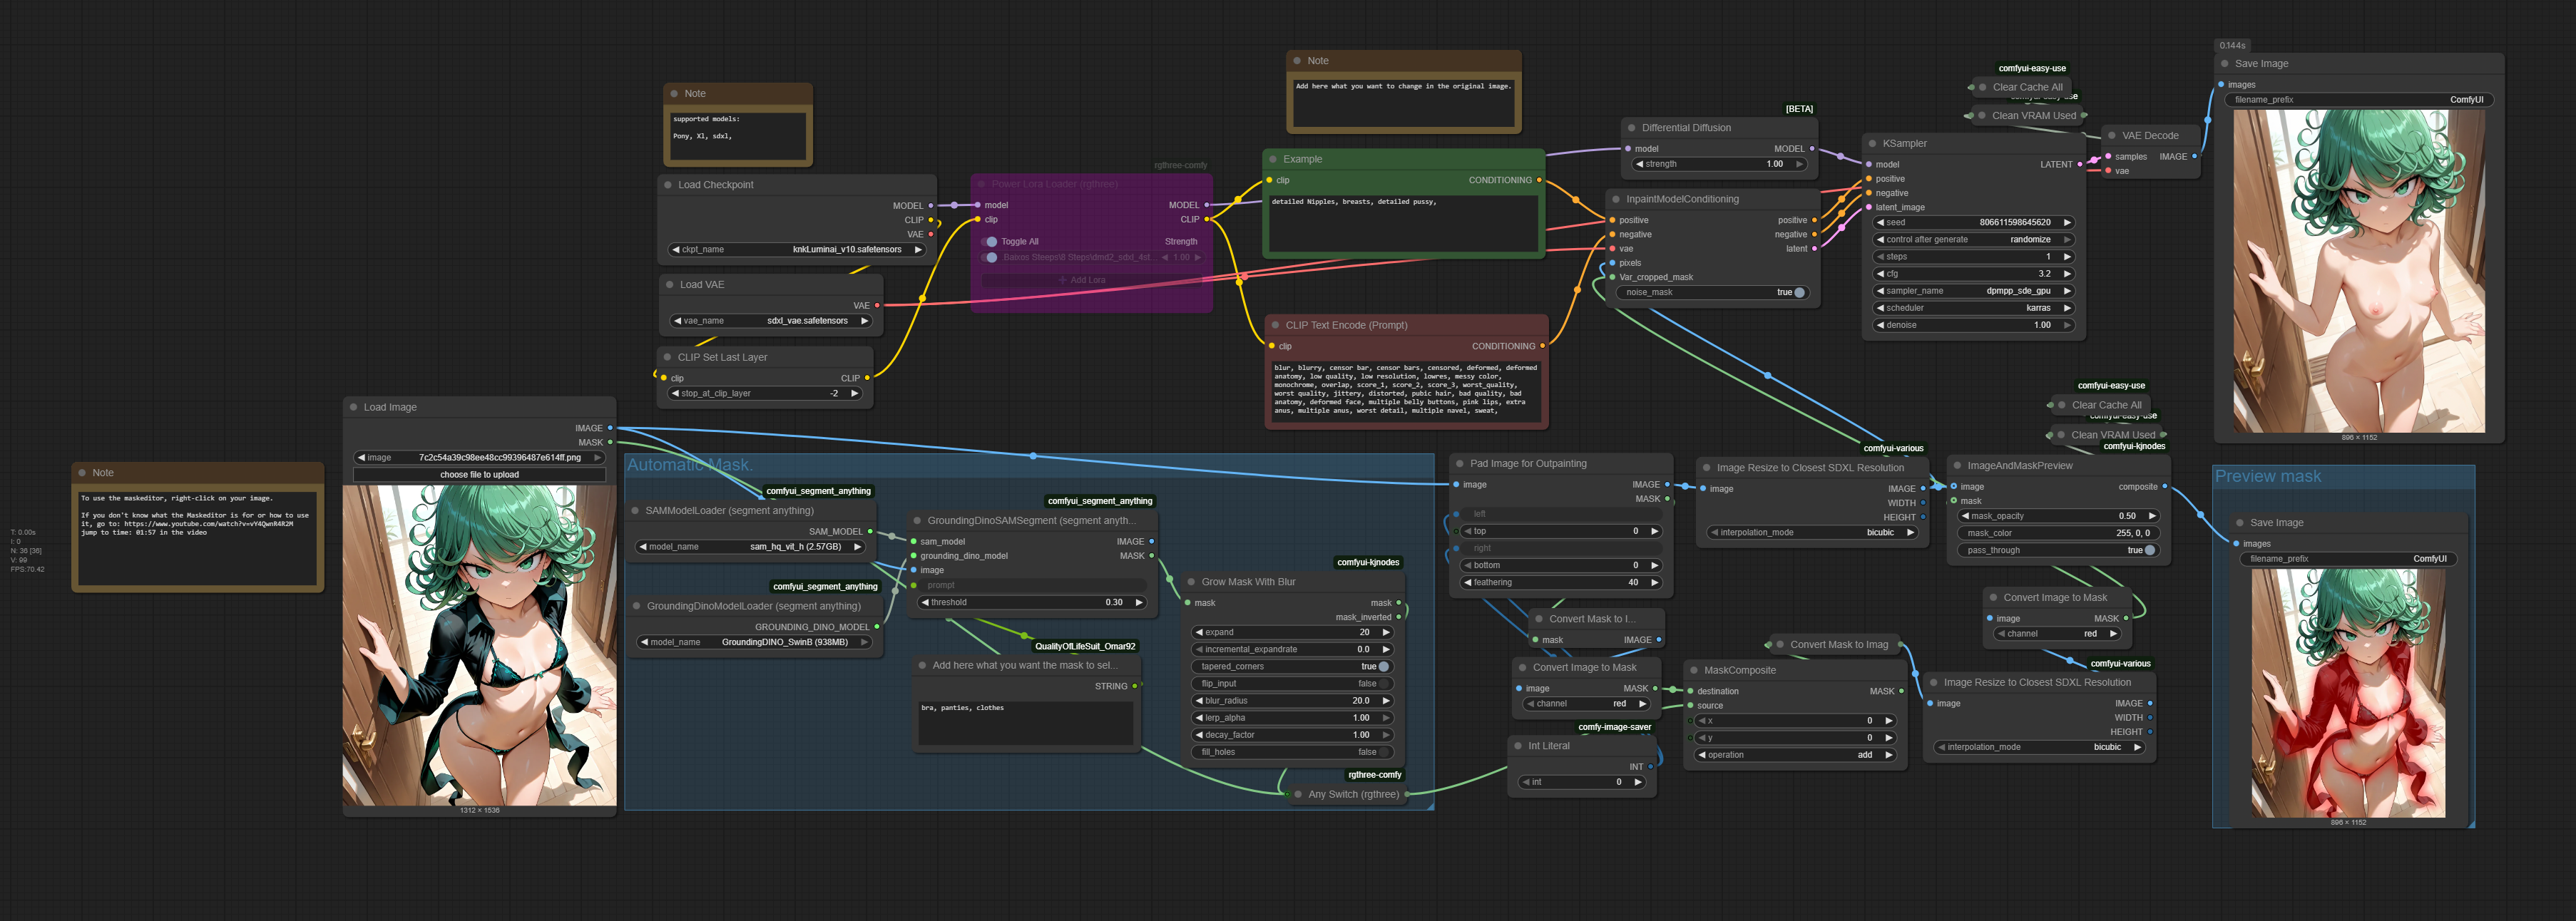The width and height of the screenshot is (2576, 921).
Task: Click right arrow on seed value
Action: point(2067,222)
